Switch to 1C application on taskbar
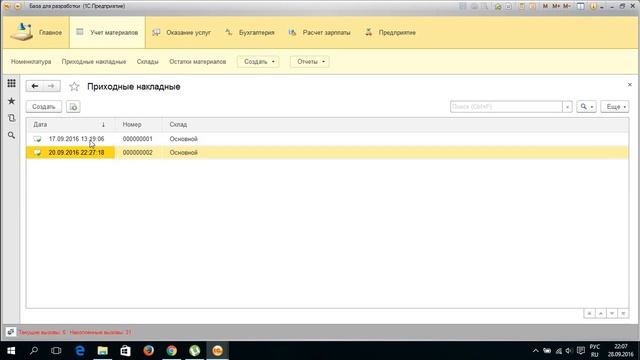 218,351
